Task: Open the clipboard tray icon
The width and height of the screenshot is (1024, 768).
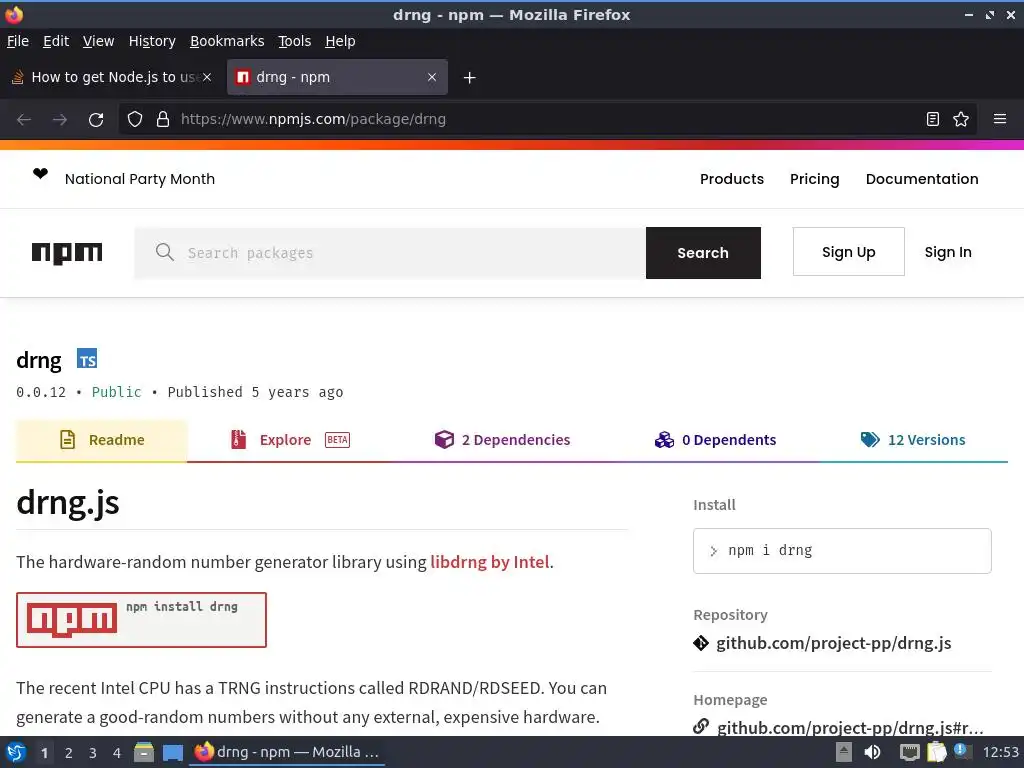Action: (x=936, y=752)
